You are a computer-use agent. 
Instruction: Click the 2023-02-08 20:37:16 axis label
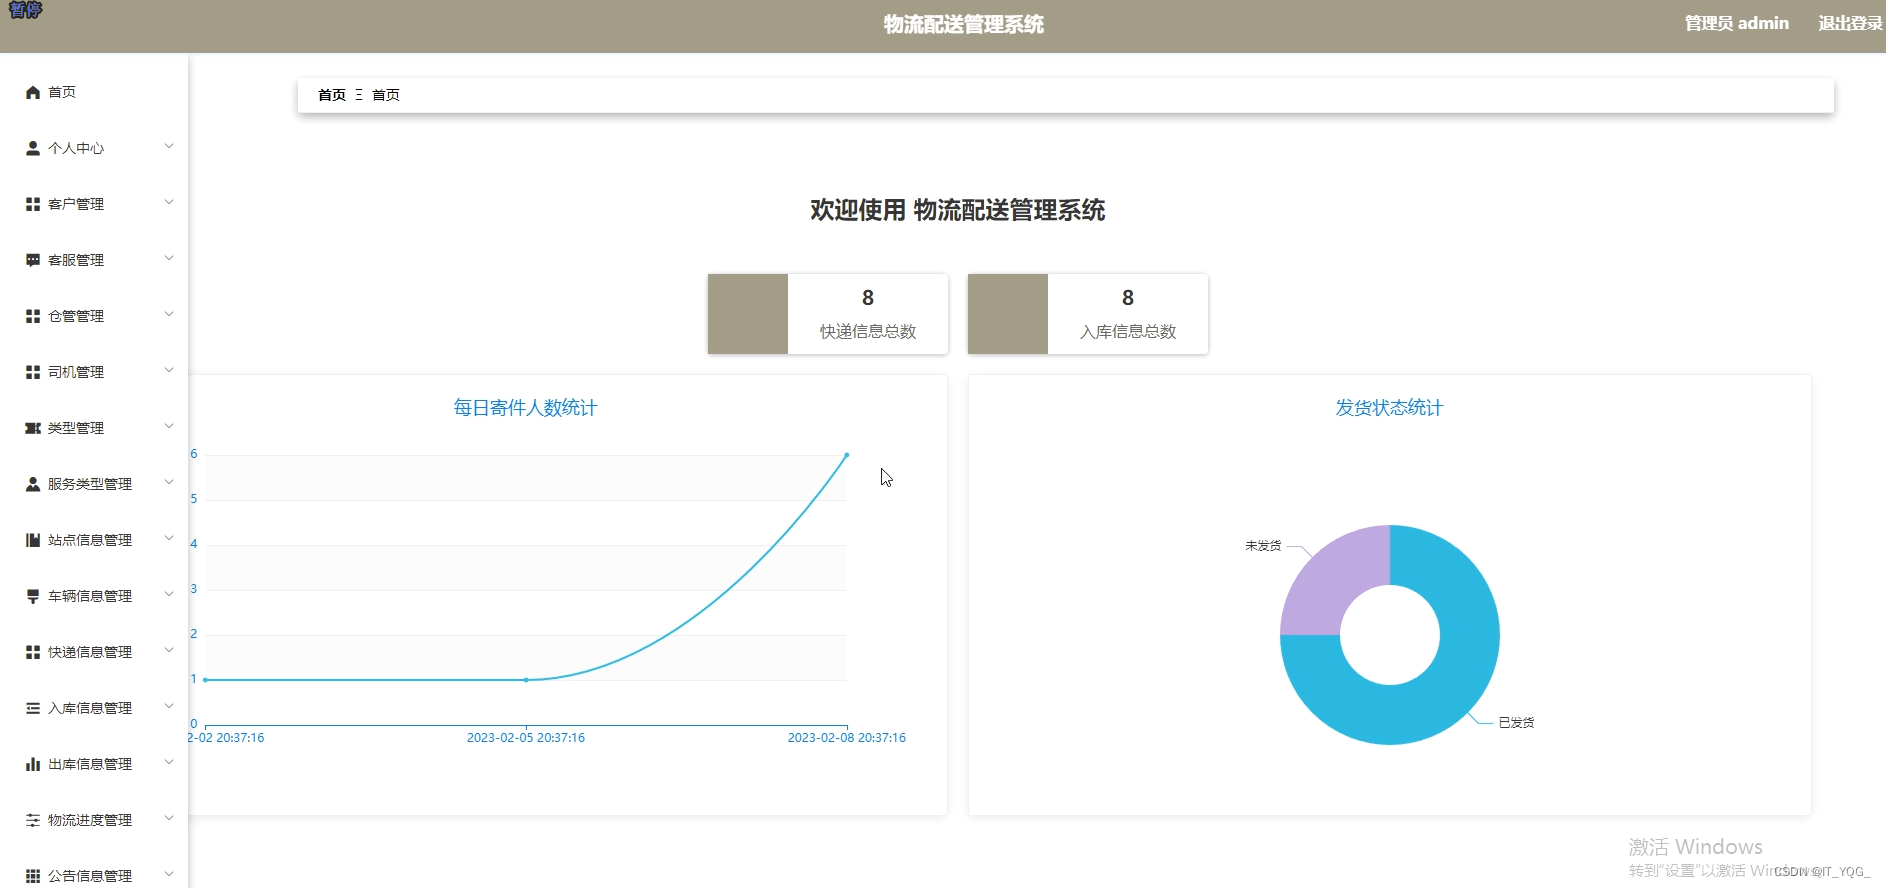pos(847,738)
